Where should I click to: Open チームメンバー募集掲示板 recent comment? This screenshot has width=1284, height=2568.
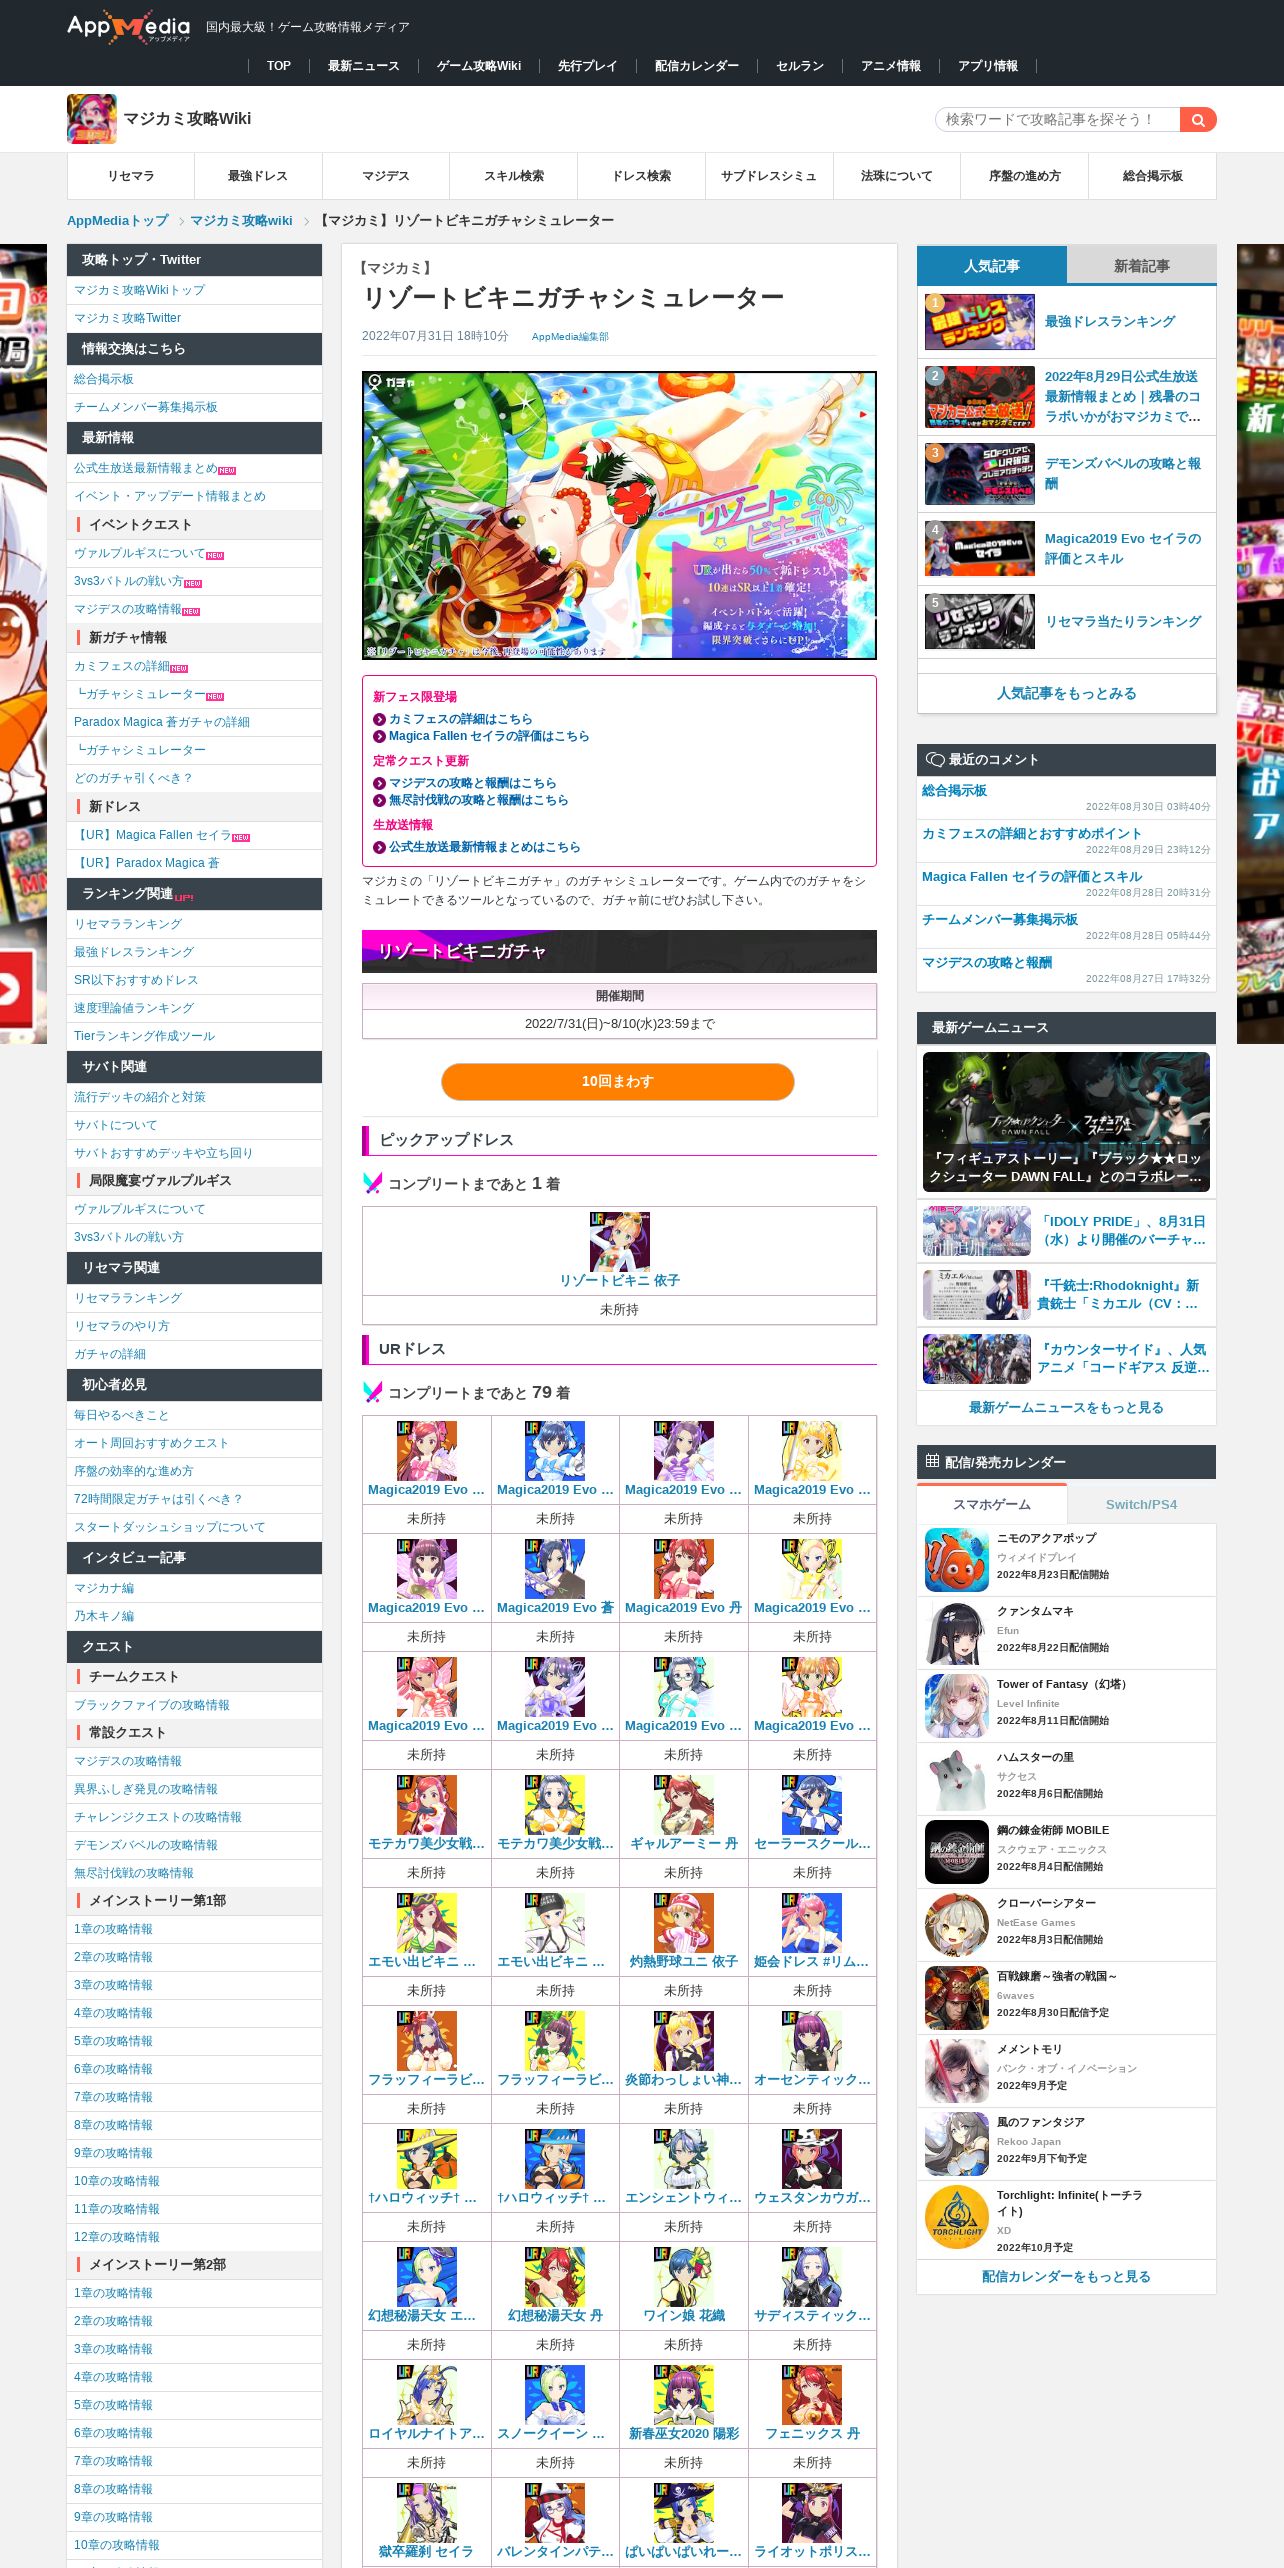click(1000, 920)
